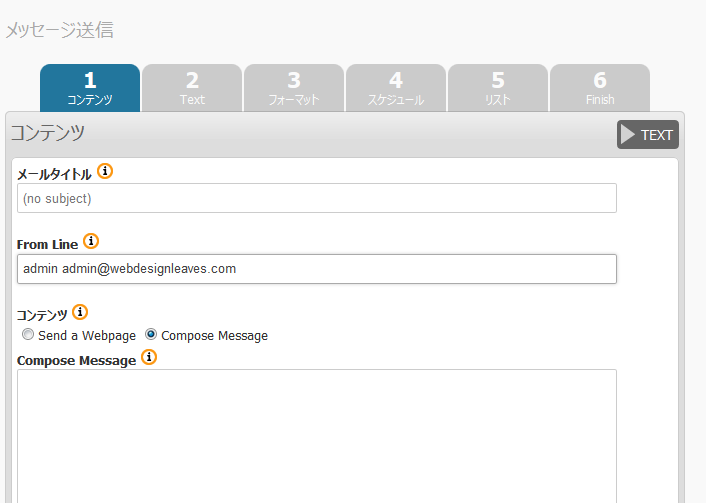Click inside the Compose Message text area
This screenshot has height=503, width=706.
[316, 435]
